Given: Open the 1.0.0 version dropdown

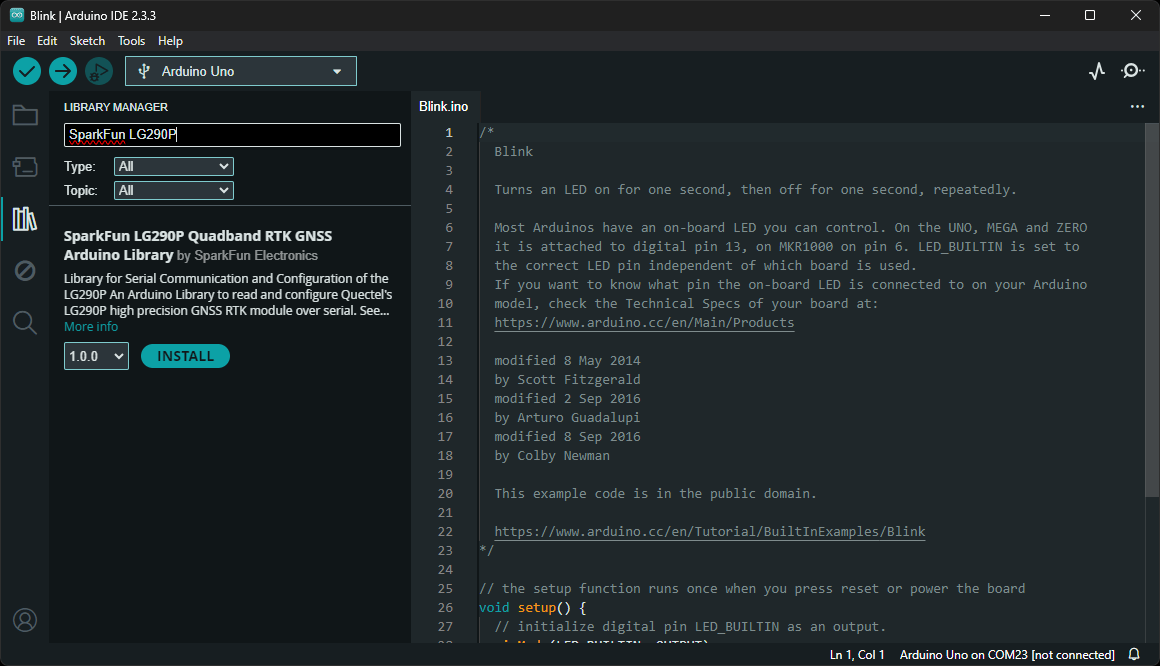Looking at the screenshot, I should tap(96, 356).
